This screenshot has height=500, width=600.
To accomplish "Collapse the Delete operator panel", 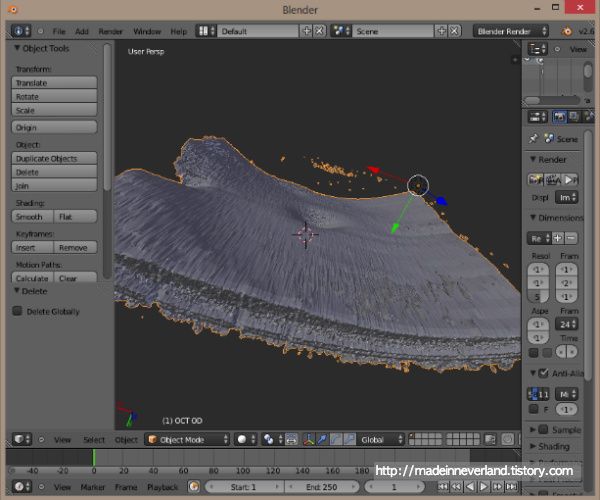I will pyautogui.click(x=17, y=291).
